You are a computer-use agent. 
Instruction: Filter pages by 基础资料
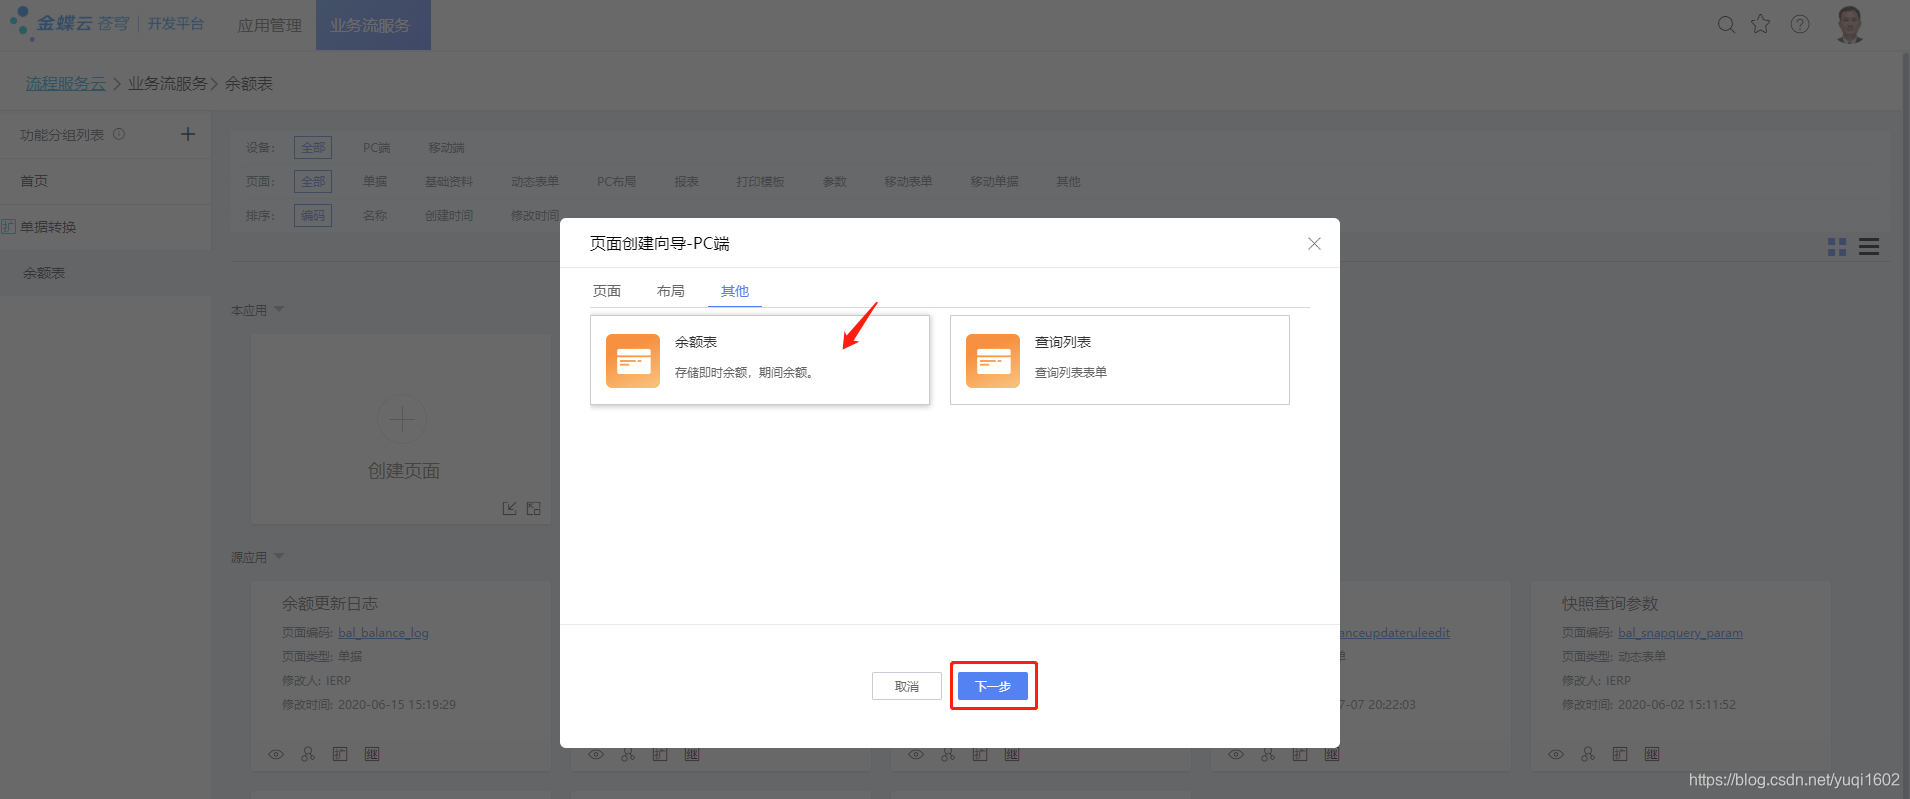pyautogui.click(x=449, y=182)
